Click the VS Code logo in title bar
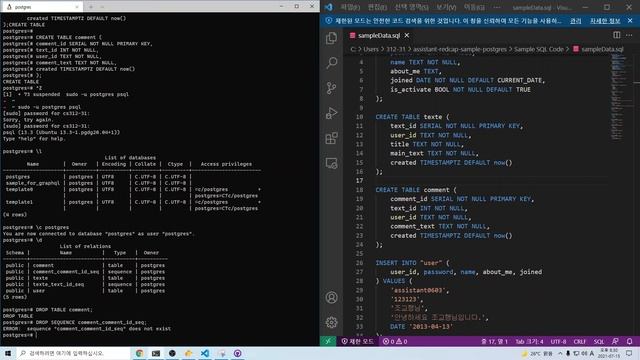This screenshot has width=640, height=360. point(329,7)
